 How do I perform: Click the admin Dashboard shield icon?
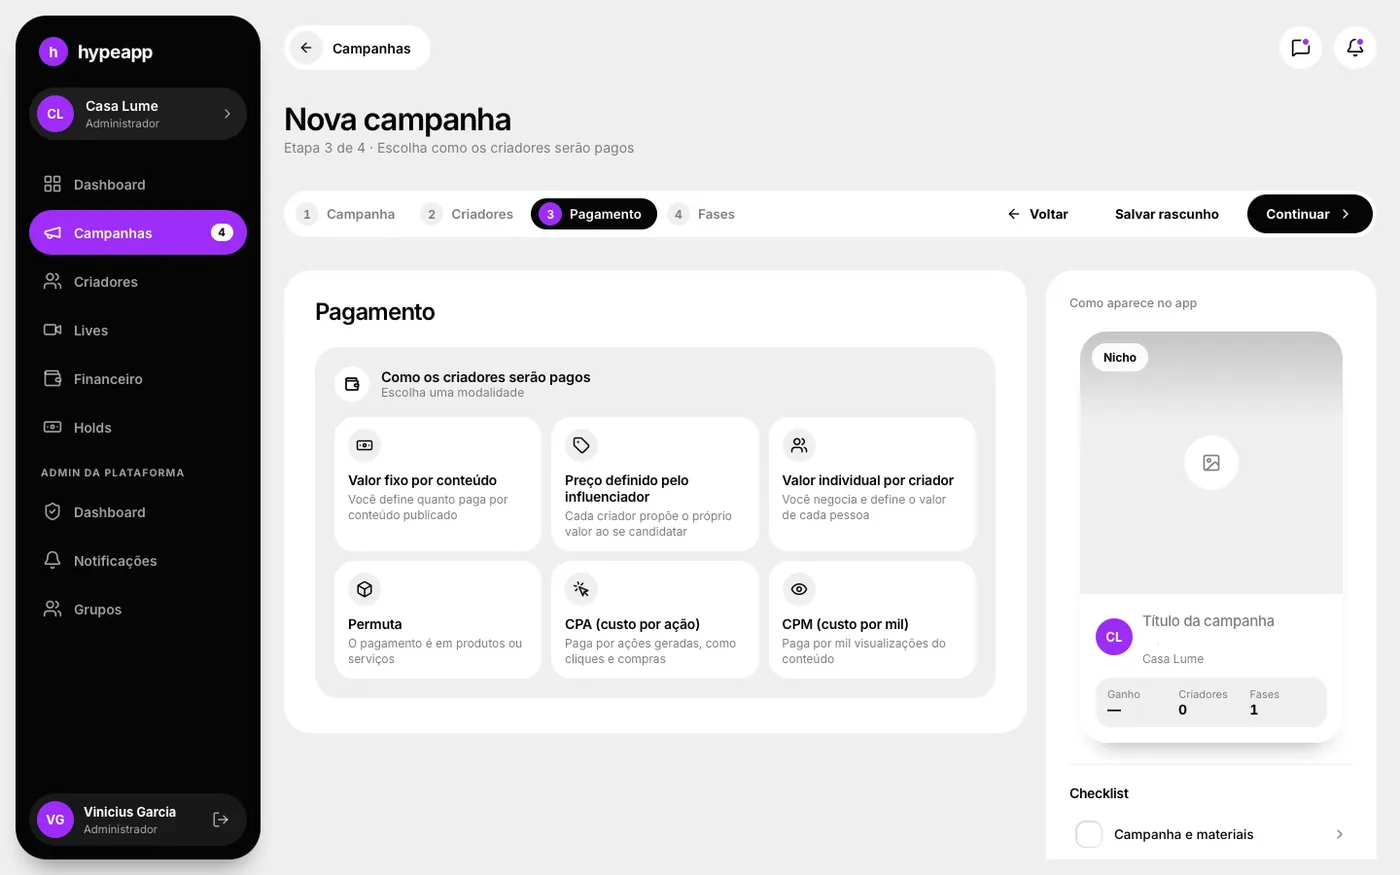click(x=52, y=512)
